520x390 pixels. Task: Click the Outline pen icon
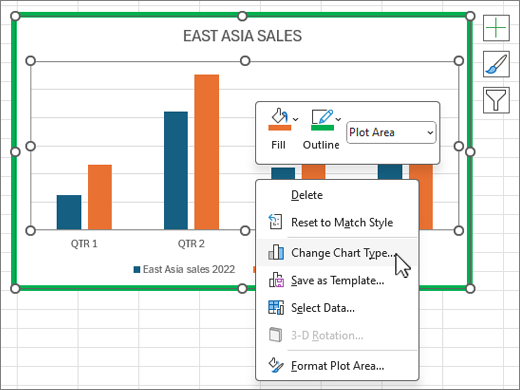click(x=322, y=116)
